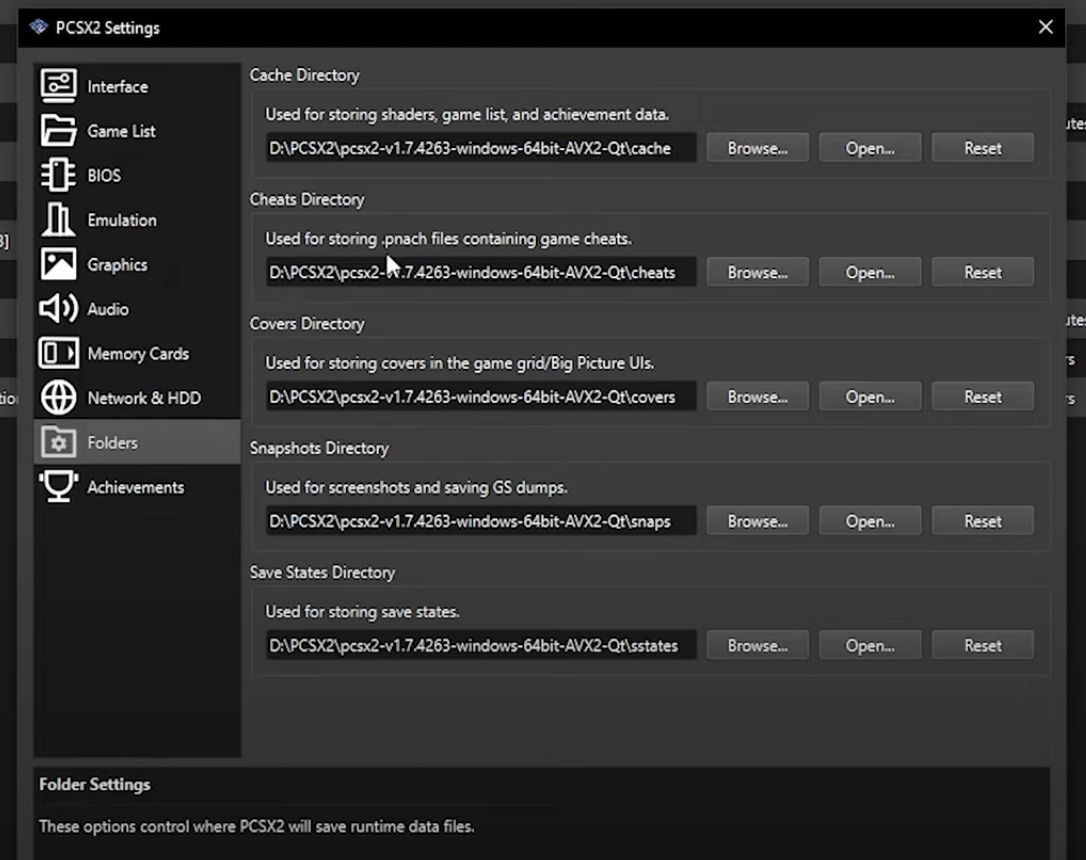1086x860 pixels.
Task: Click the Cache Directory path field
Action: coord(480,148)
